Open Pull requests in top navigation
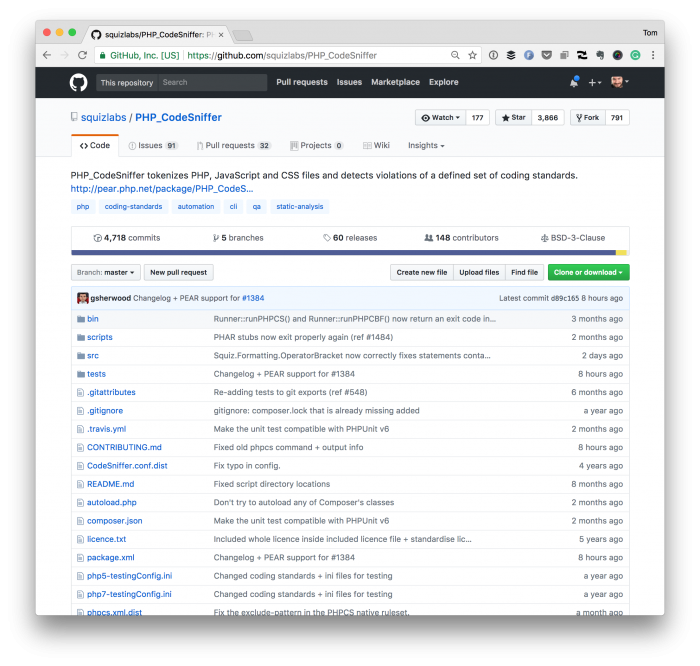 tap(302, 82)
